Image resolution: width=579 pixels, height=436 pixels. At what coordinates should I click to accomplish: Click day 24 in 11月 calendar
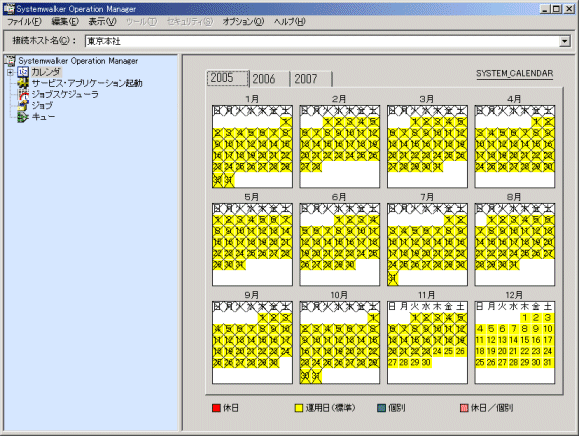[437, 351]
